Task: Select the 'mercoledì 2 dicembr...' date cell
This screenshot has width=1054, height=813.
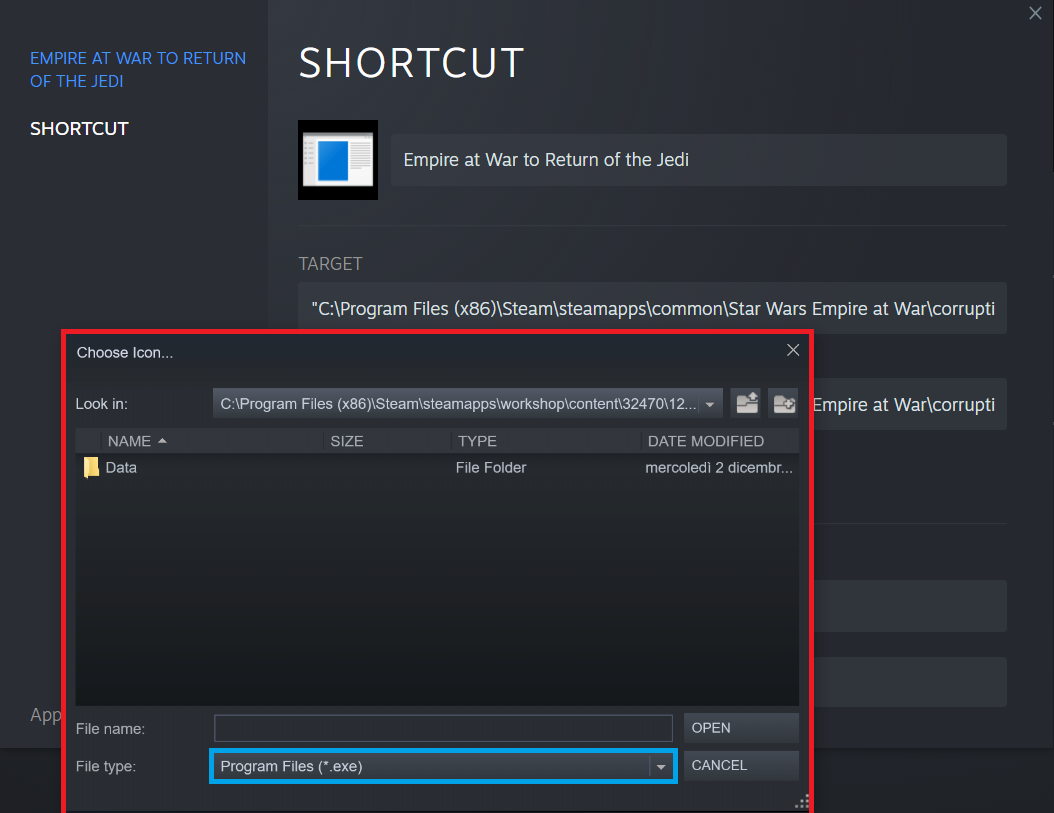Action: (719, 467)
